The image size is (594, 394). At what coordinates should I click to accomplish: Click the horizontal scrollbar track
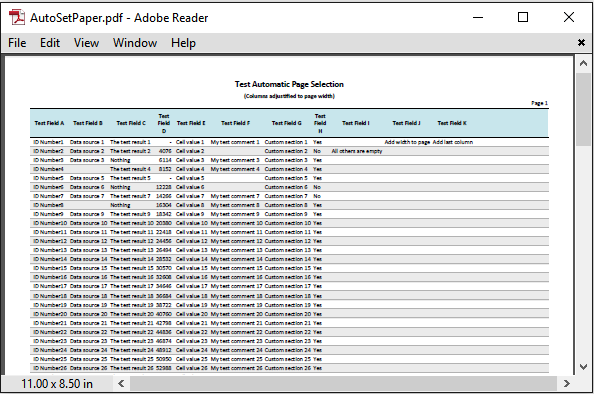[344, 383]
